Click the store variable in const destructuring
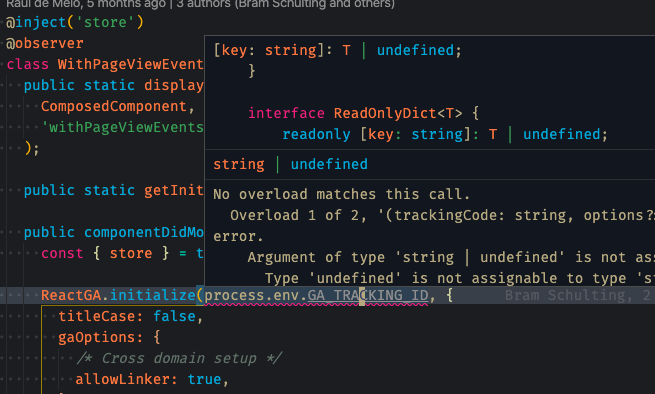This screenshot has width=655, height=394. (x=131, y=253)
